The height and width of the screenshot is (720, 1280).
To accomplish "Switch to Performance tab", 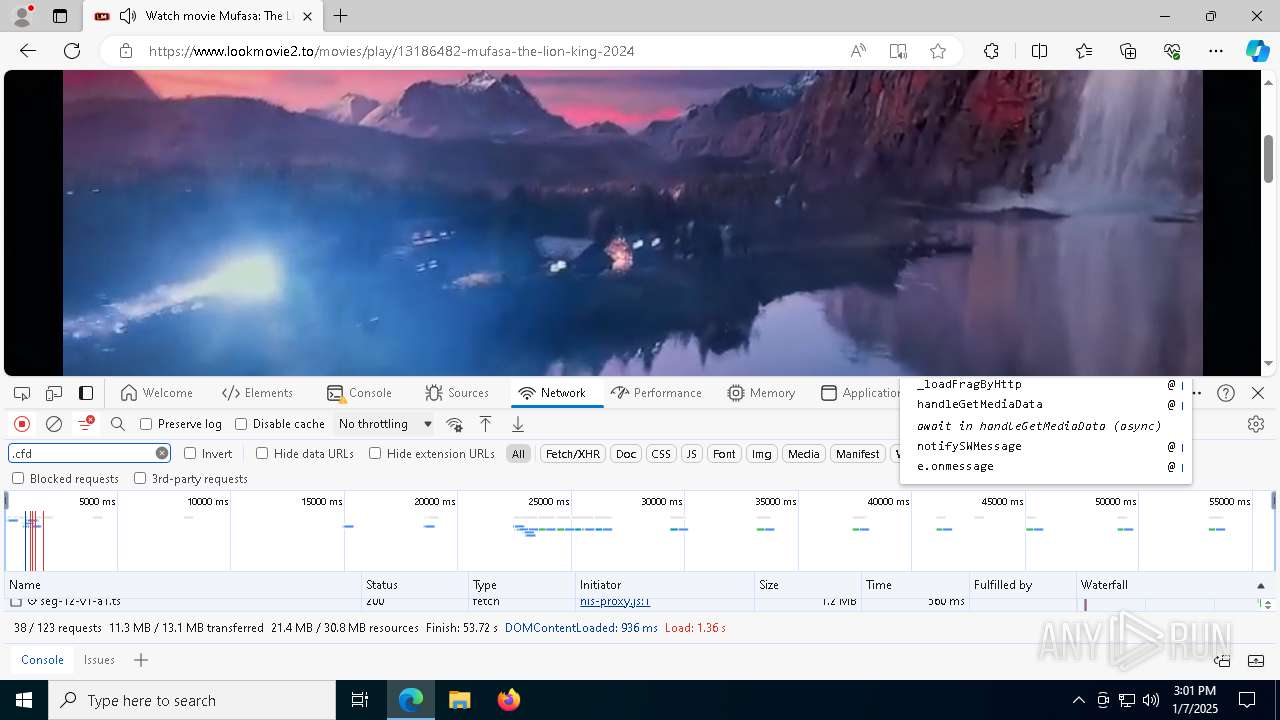I will [x=656, y=393].
